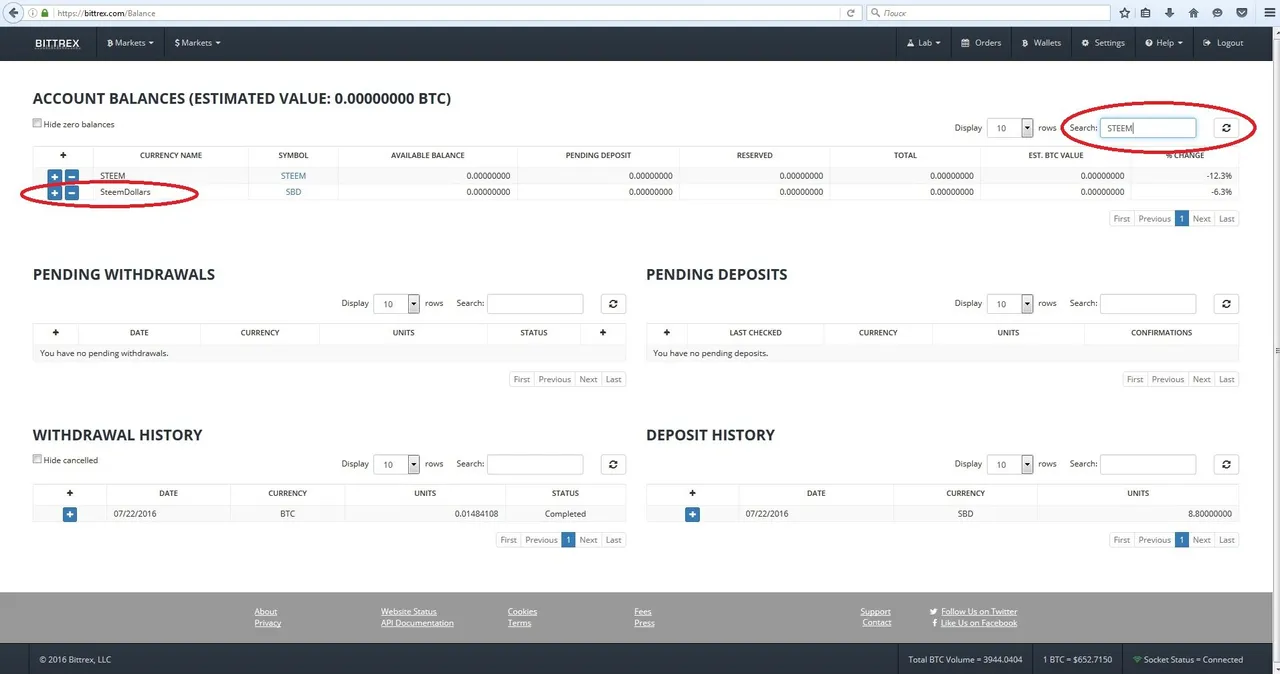Open Like Us on Facebook link
Viewport: 1280px width, 674px height.
click(979, 623)
